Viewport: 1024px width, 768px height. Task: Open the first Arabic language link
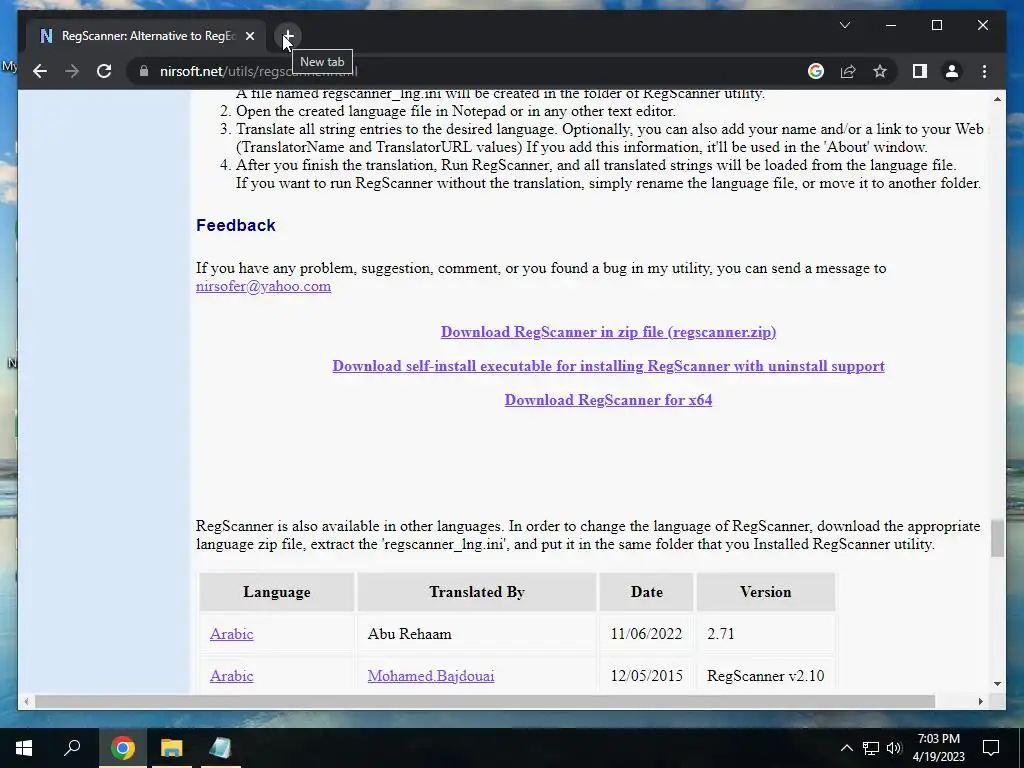[x=231, y=633]
